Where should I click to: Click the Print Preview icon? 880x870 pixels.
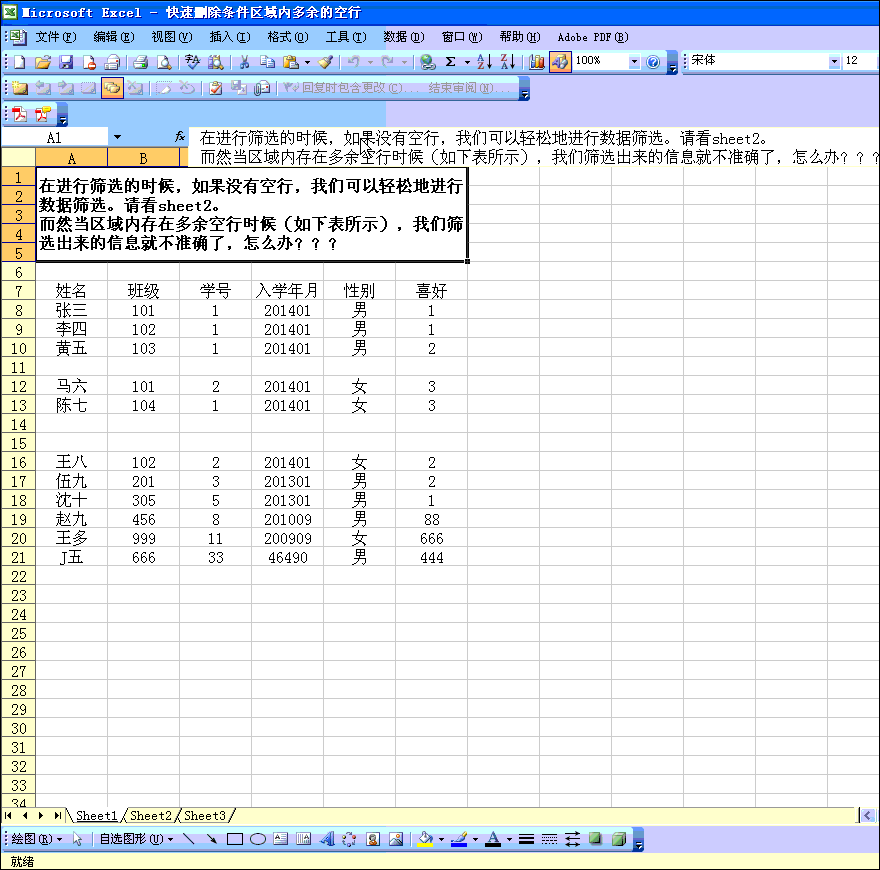164,62
